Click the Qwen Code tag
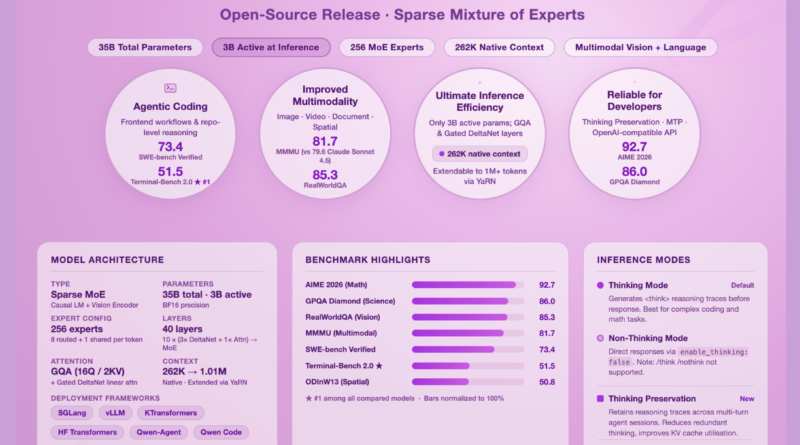The image size is (800, 445). tap(221, 432)
